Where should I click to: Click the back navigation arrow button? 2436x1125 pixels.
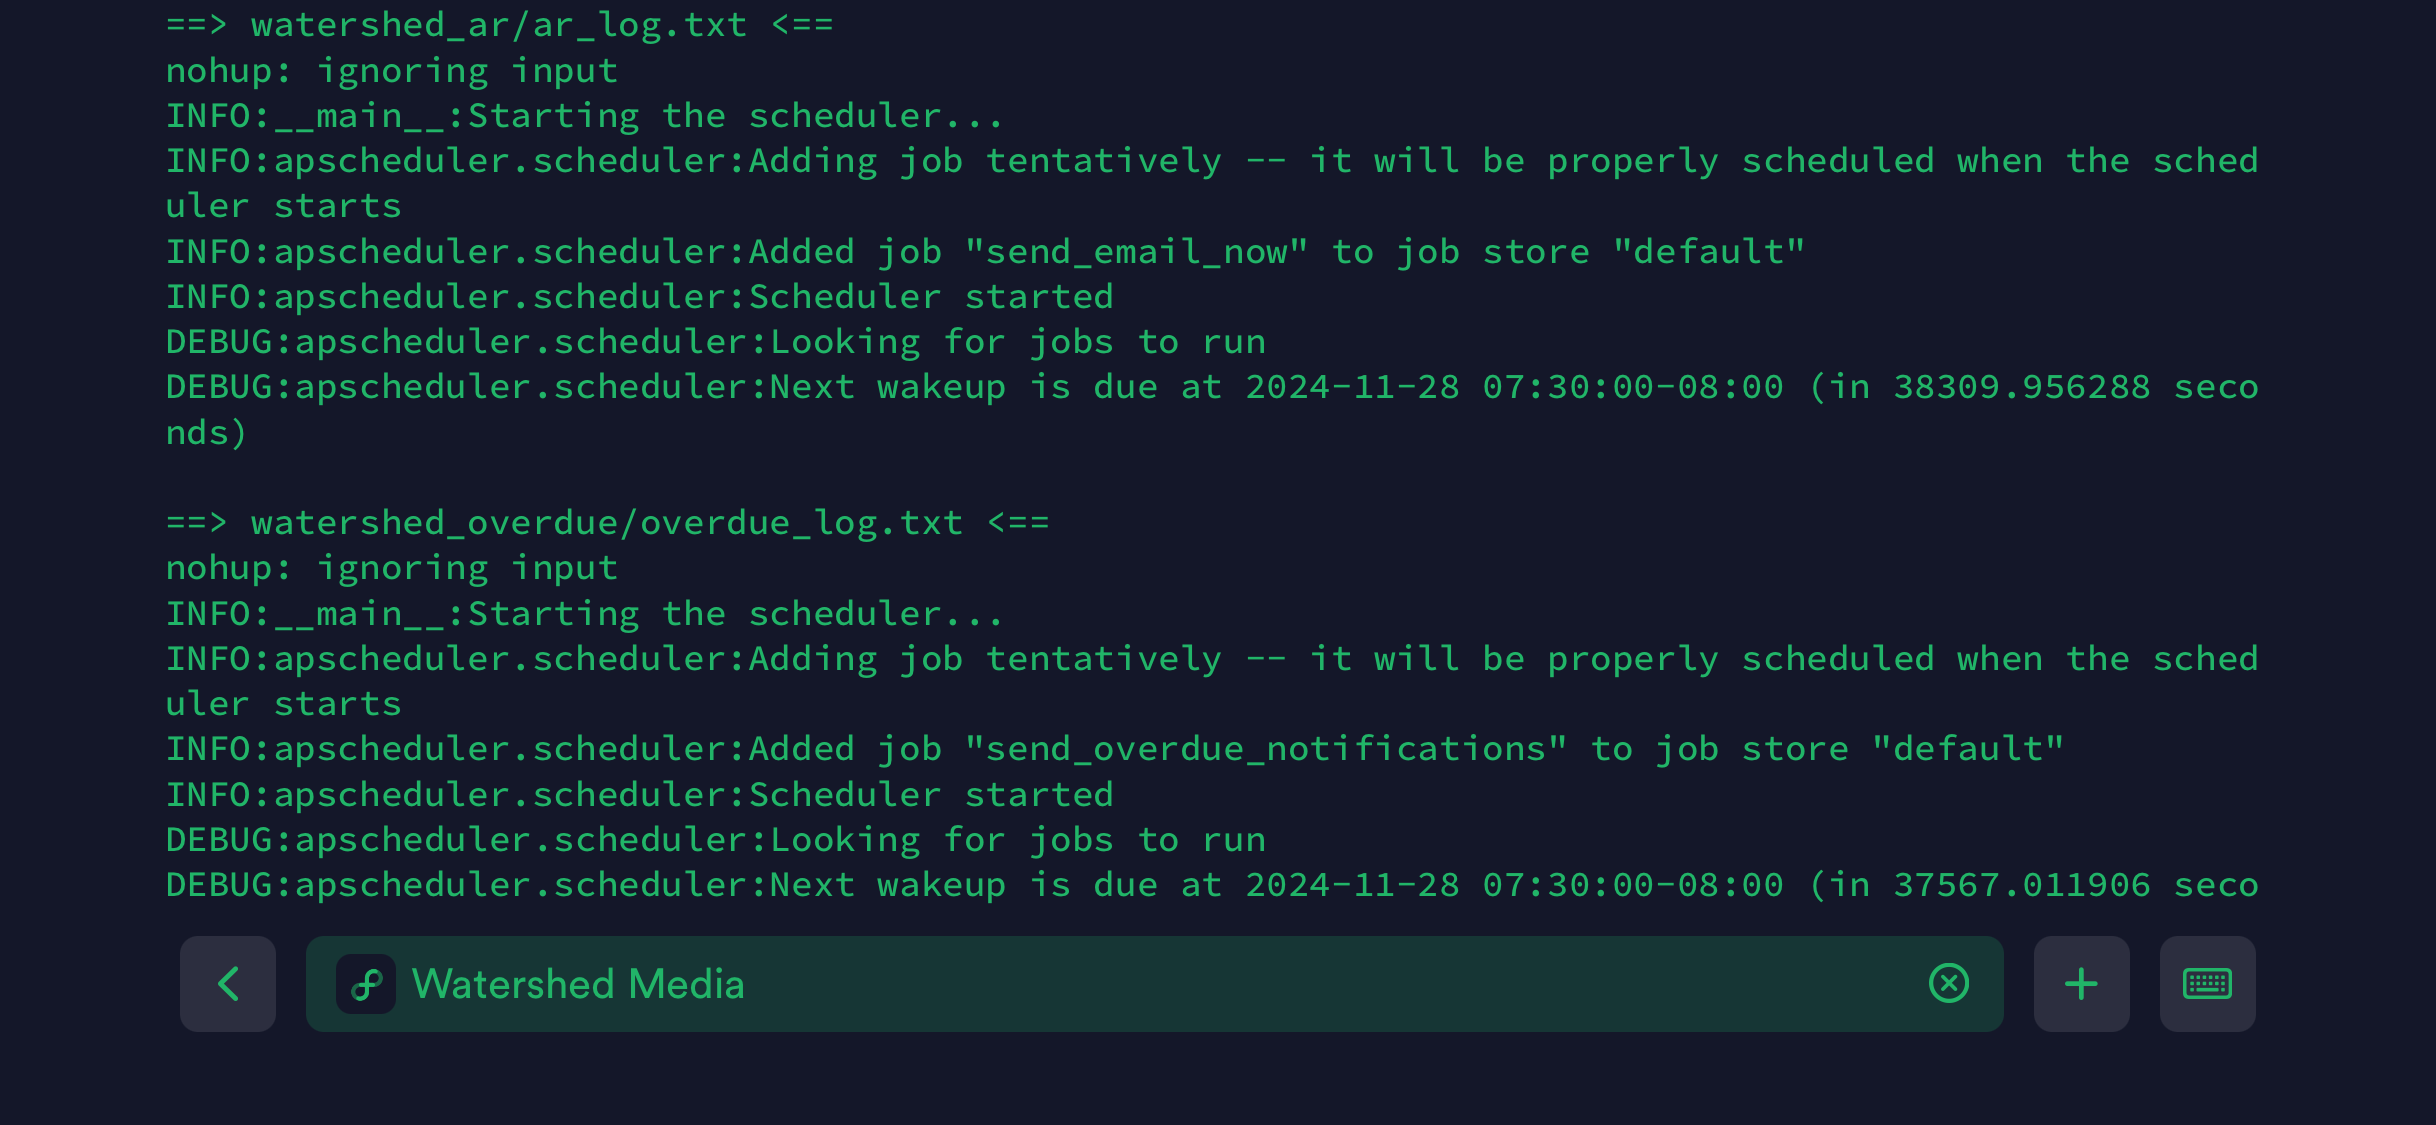(228, 982)
